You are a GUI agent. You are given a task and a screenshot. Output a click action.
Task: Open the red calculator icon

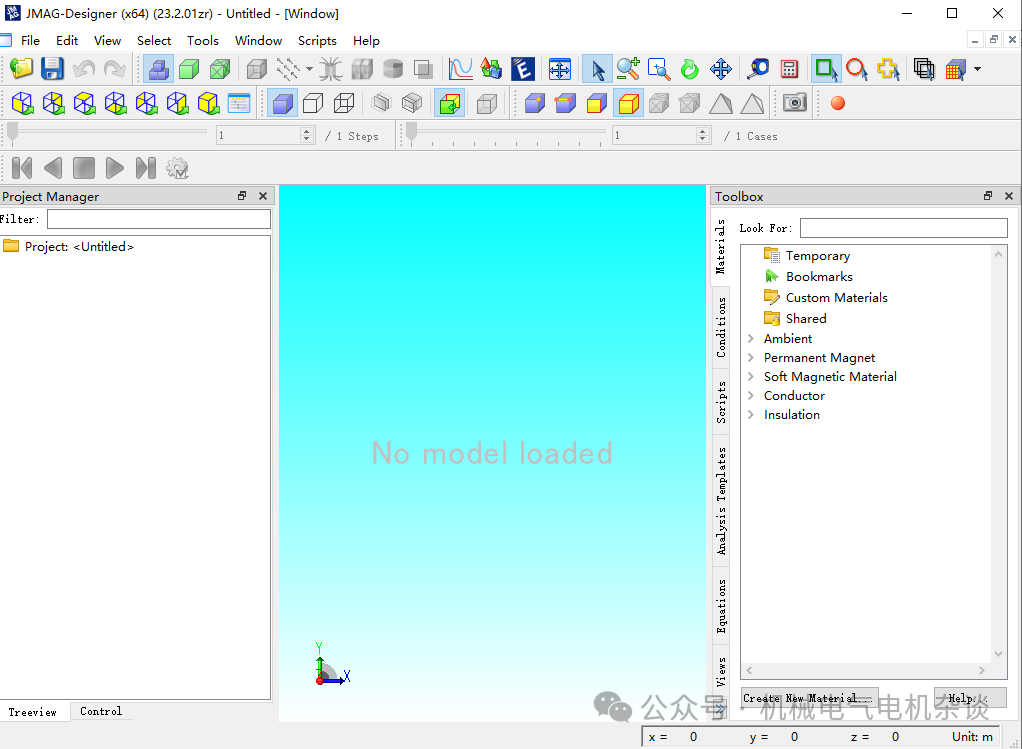coord(789,68)
